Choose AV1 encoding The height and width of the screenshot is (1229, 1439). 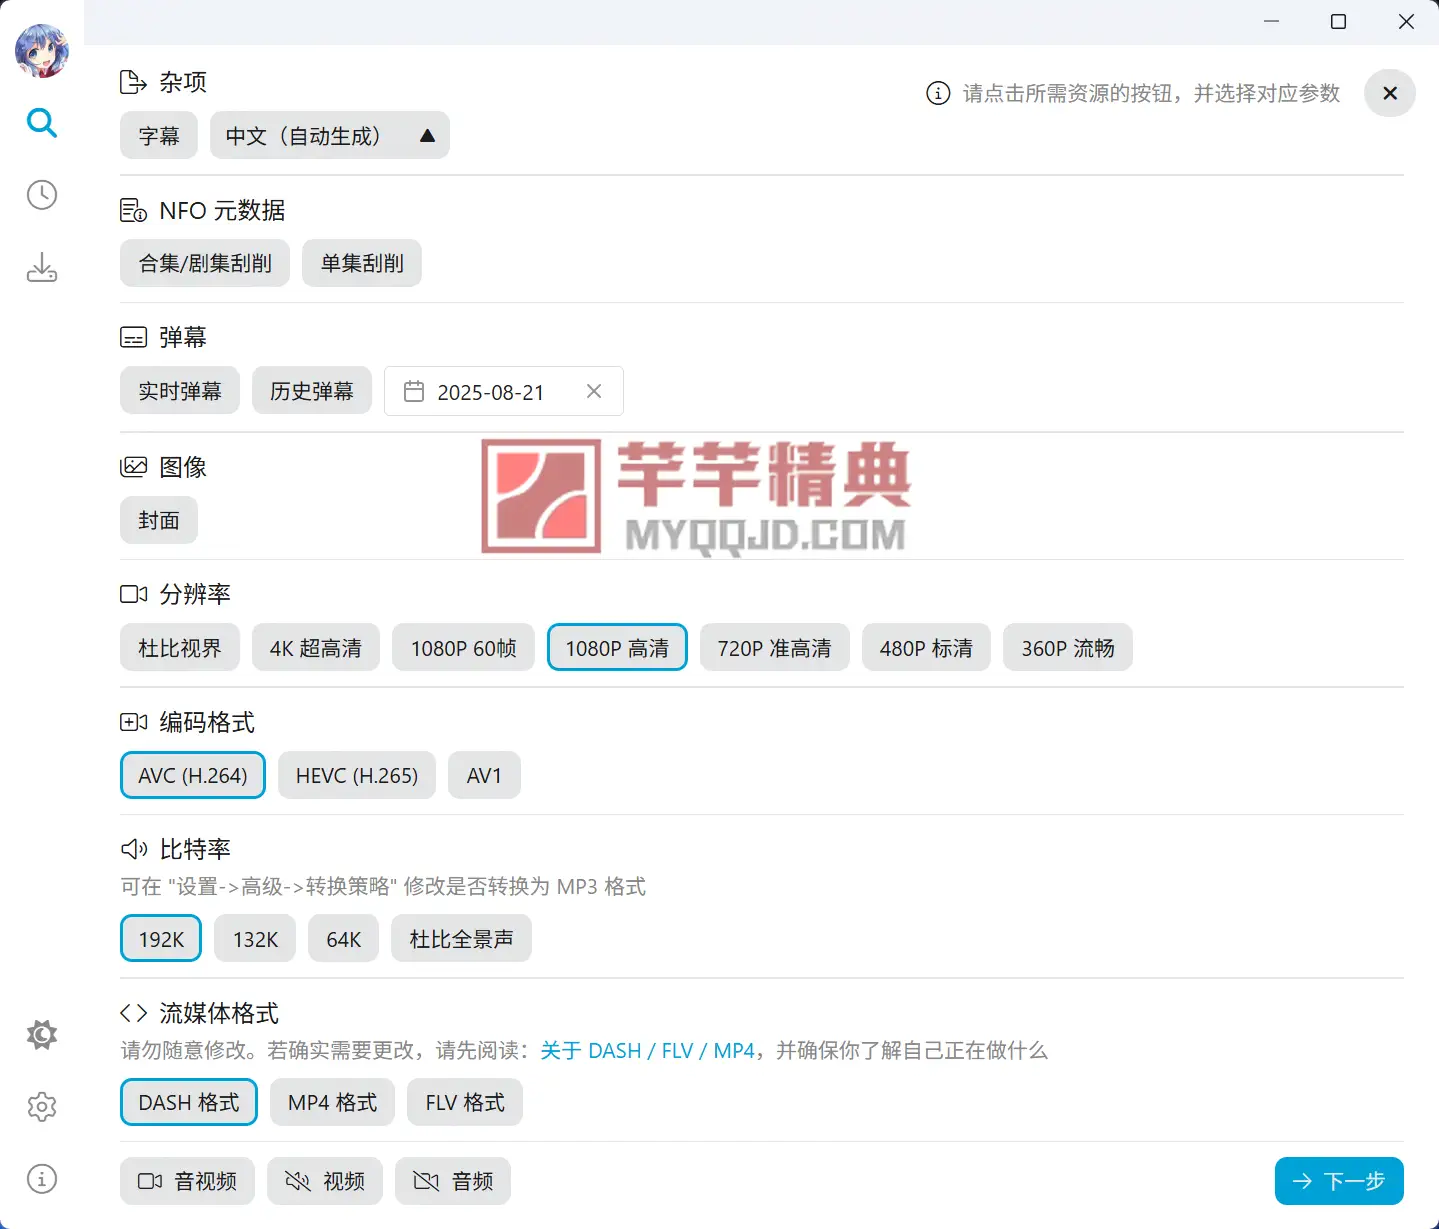tap(485, 775)
